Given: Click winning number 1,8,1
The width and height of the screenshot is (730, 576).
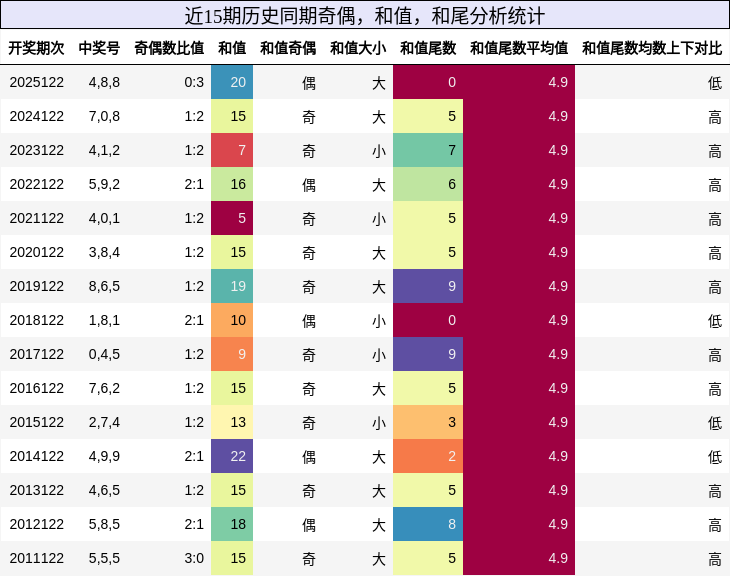Looking at the screenshot, I should [104, 320].
